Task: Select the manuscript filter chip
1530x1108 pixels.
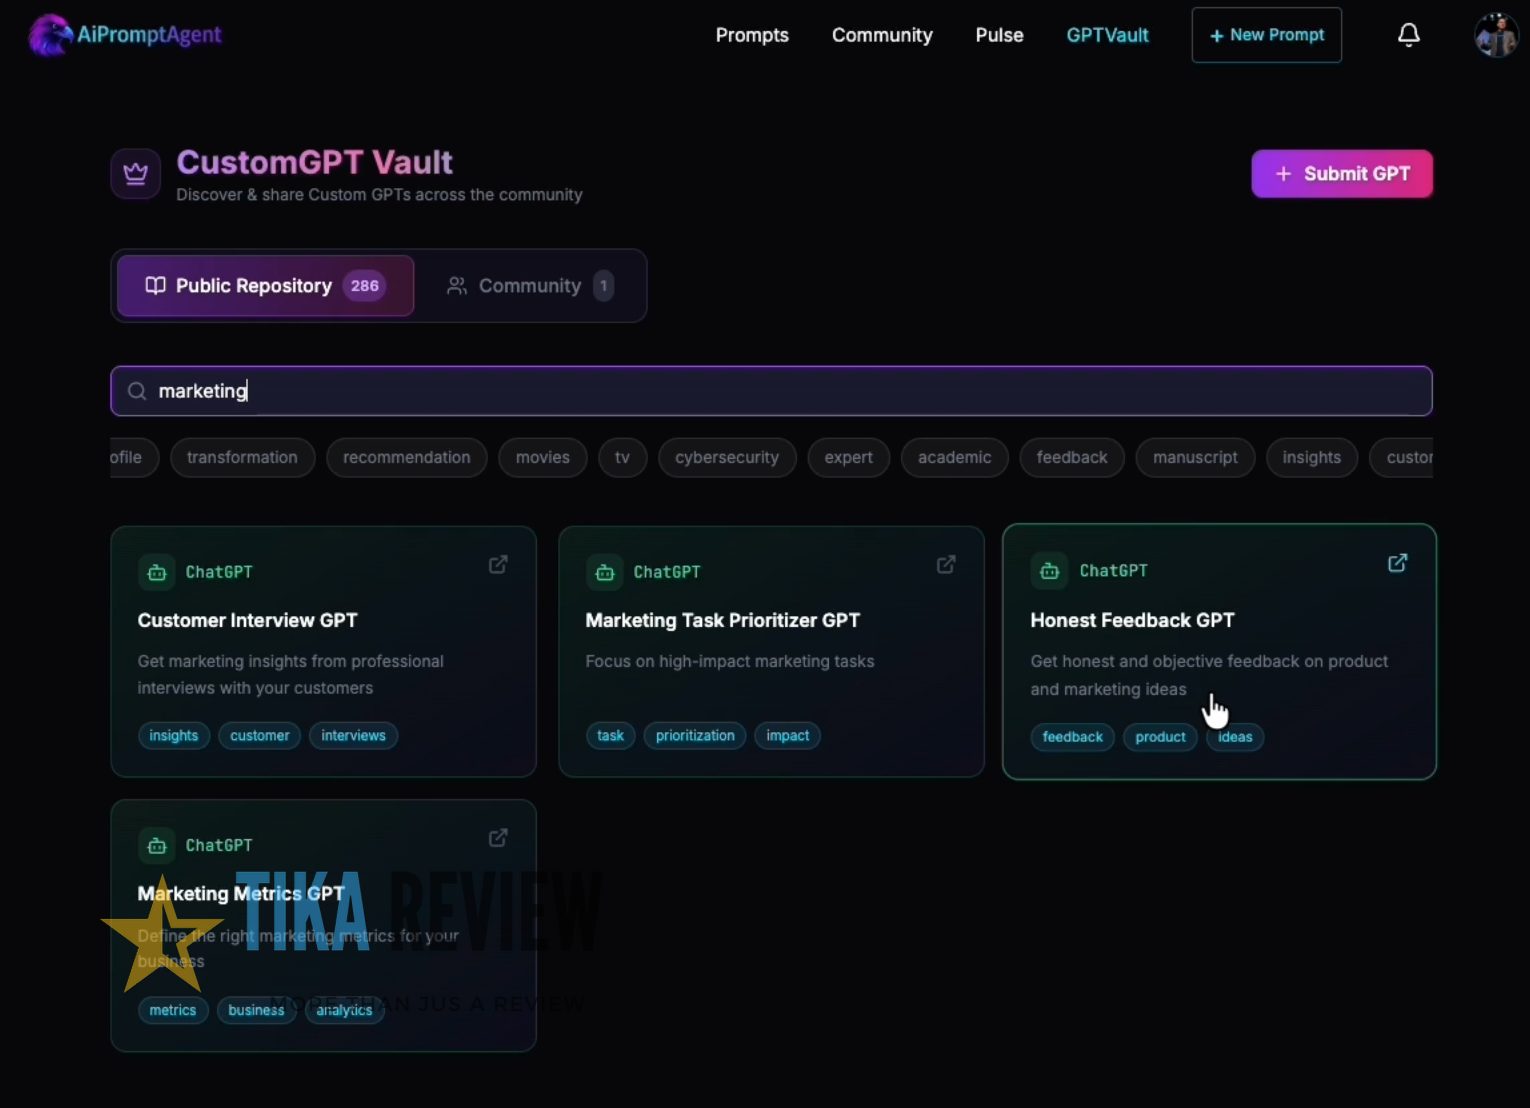Action: point(1195,458)
